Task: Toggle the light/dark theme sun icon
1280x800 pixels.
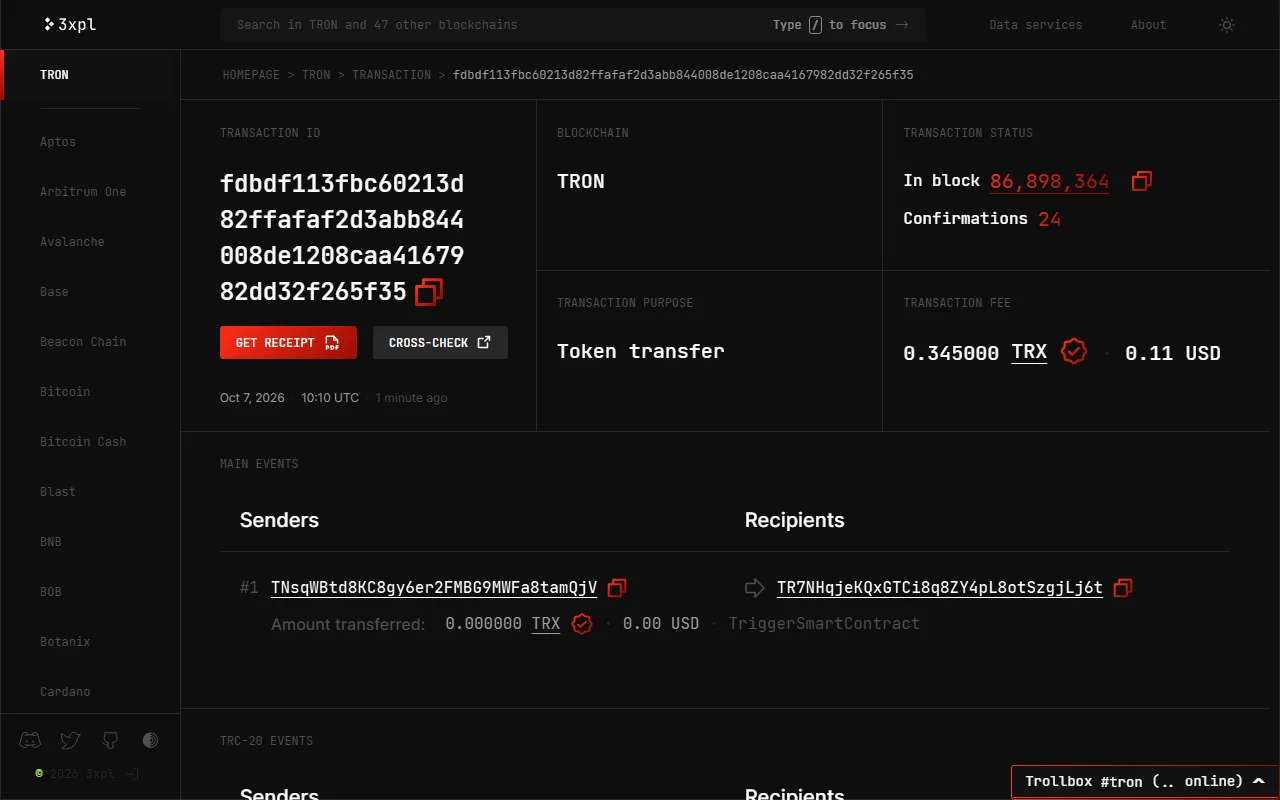Action: tap(1227, 25)
